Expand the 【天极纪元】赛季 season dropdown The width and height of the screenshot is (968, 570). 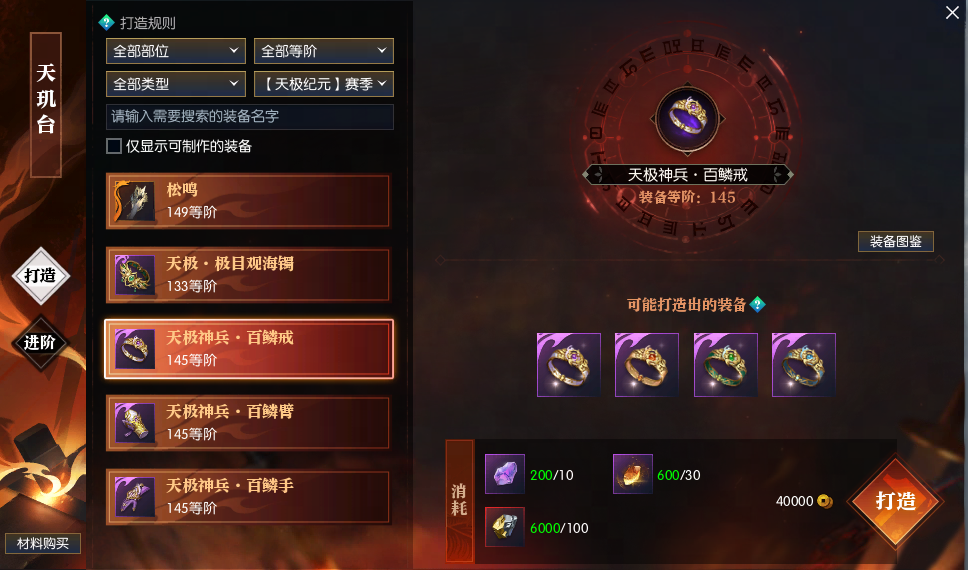(323, 84)
